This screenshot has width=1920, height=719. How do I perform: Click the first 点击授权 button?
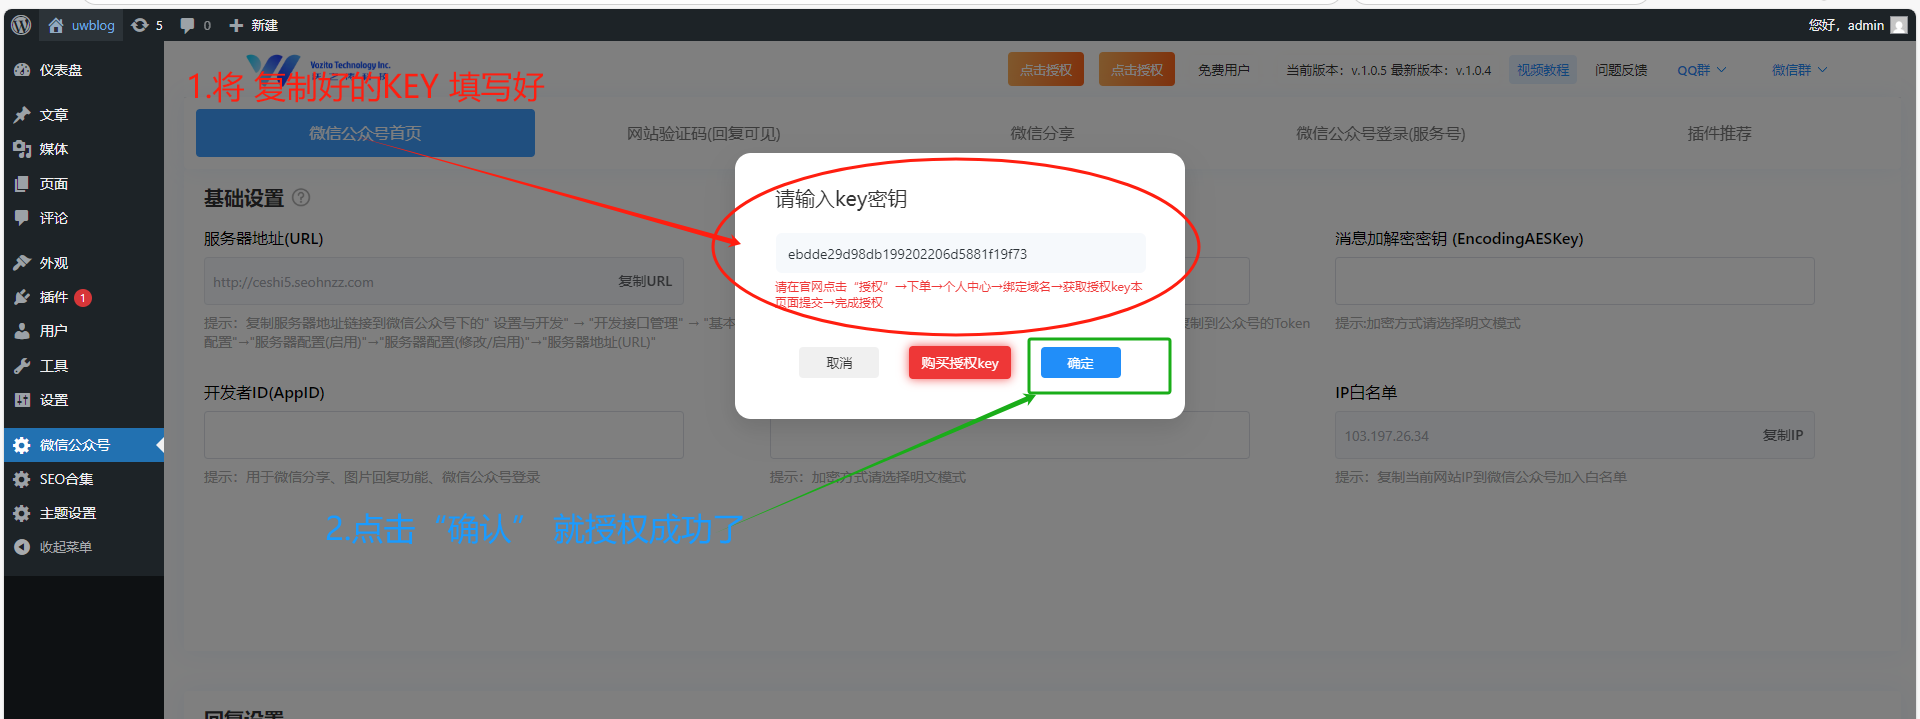pos(1046,70)
